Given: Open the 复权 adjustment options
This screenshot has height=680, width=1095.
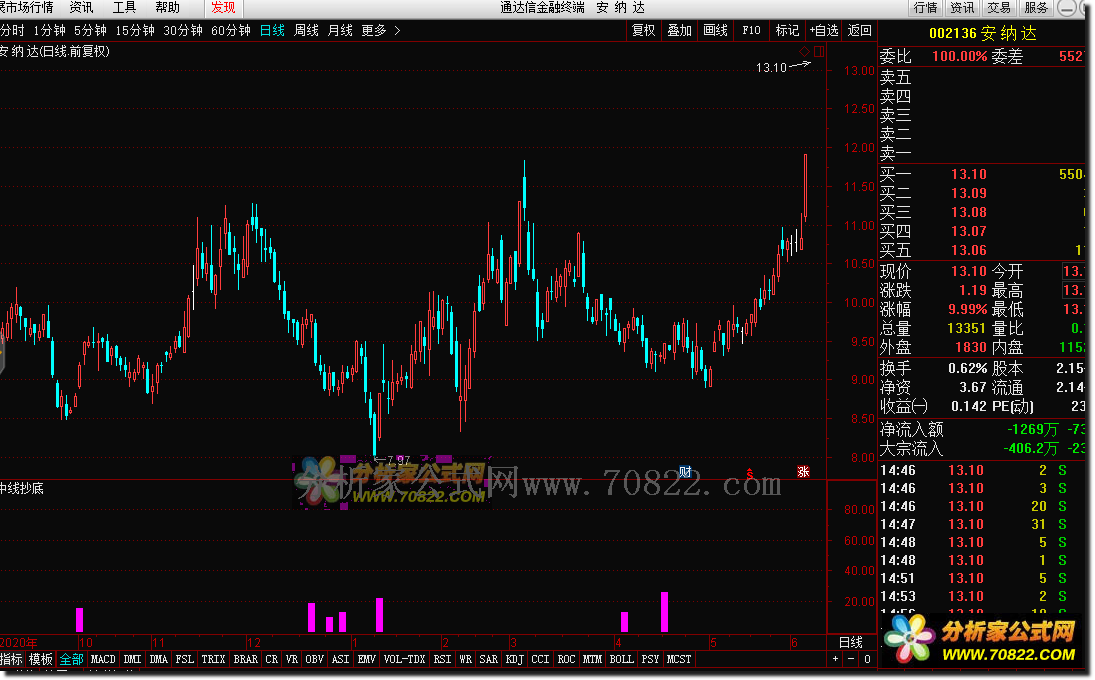Looking at the screenshot, I should (643, 31).
